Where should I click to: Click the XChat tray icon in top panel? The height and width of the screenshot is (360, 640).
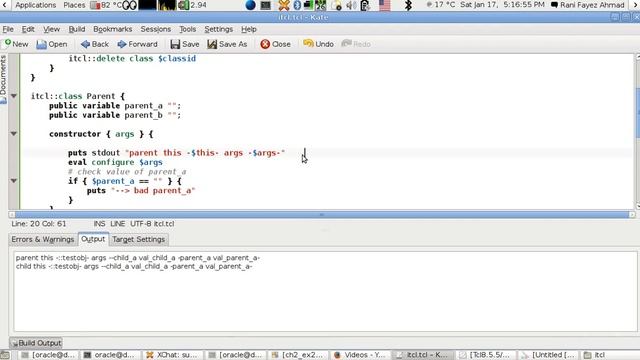point(284,5)
